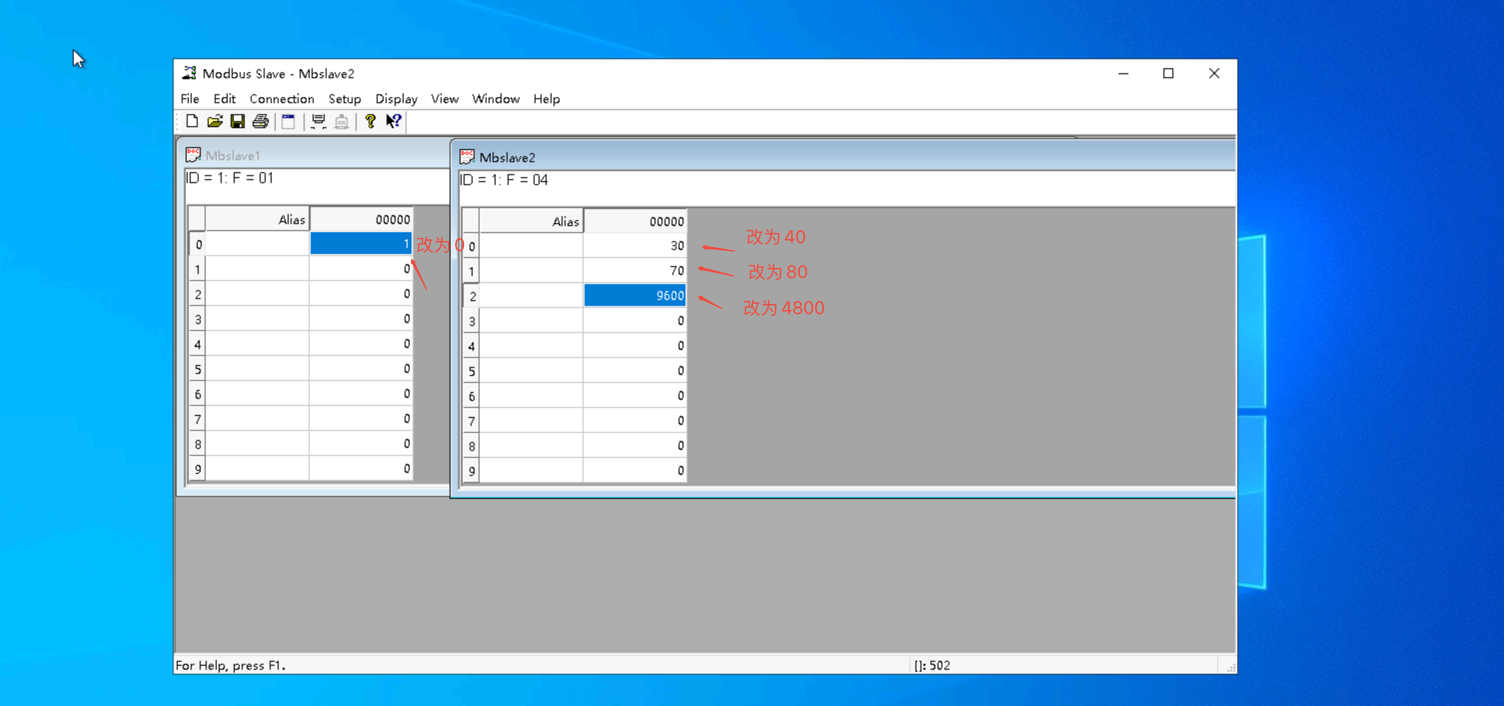Select Mbslave2 value 70 cell
The image size is (1504, 706).
click(635, 271)
